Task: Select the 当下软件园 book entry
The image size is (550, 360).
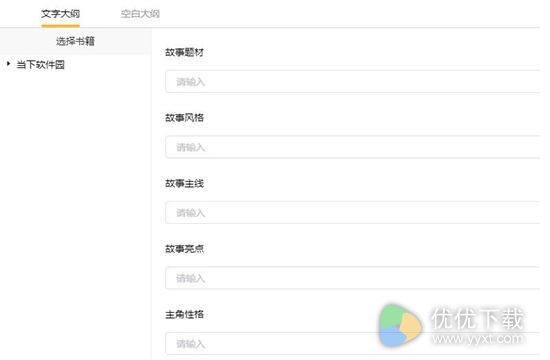Action: pyautogui.click(x=41, y=65)
